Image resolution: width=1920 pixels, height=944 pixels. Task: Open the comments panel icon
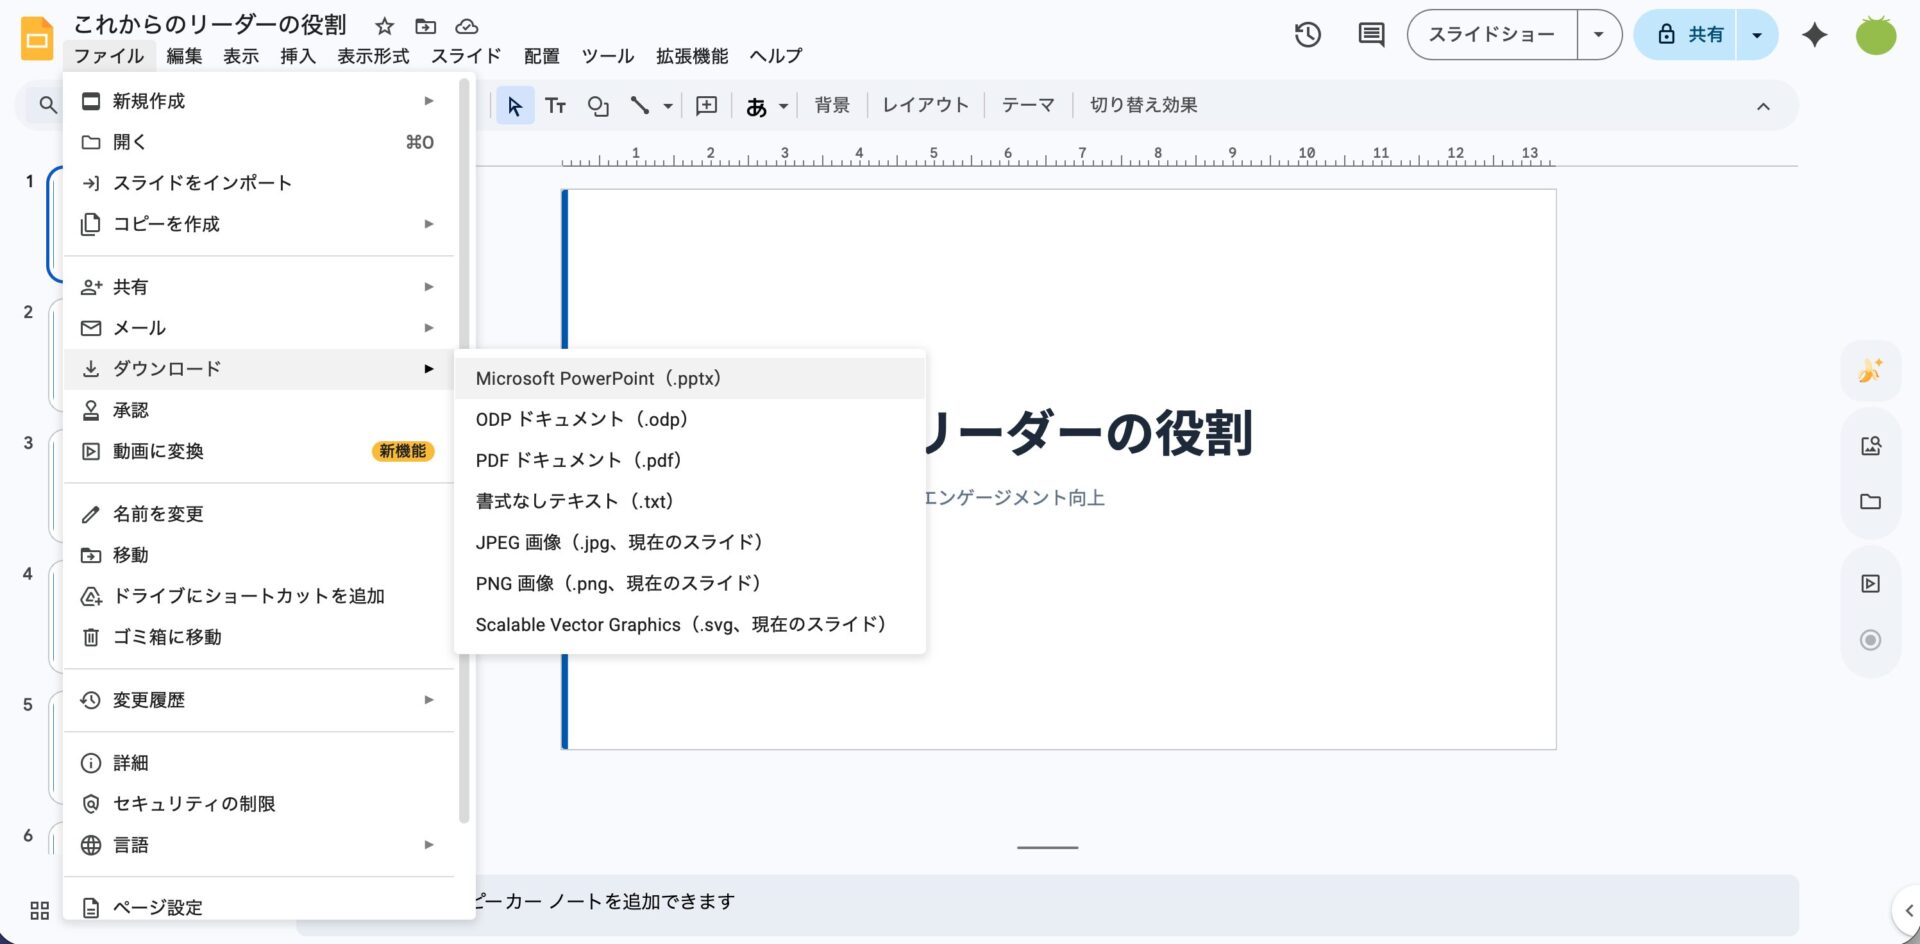1371,35
